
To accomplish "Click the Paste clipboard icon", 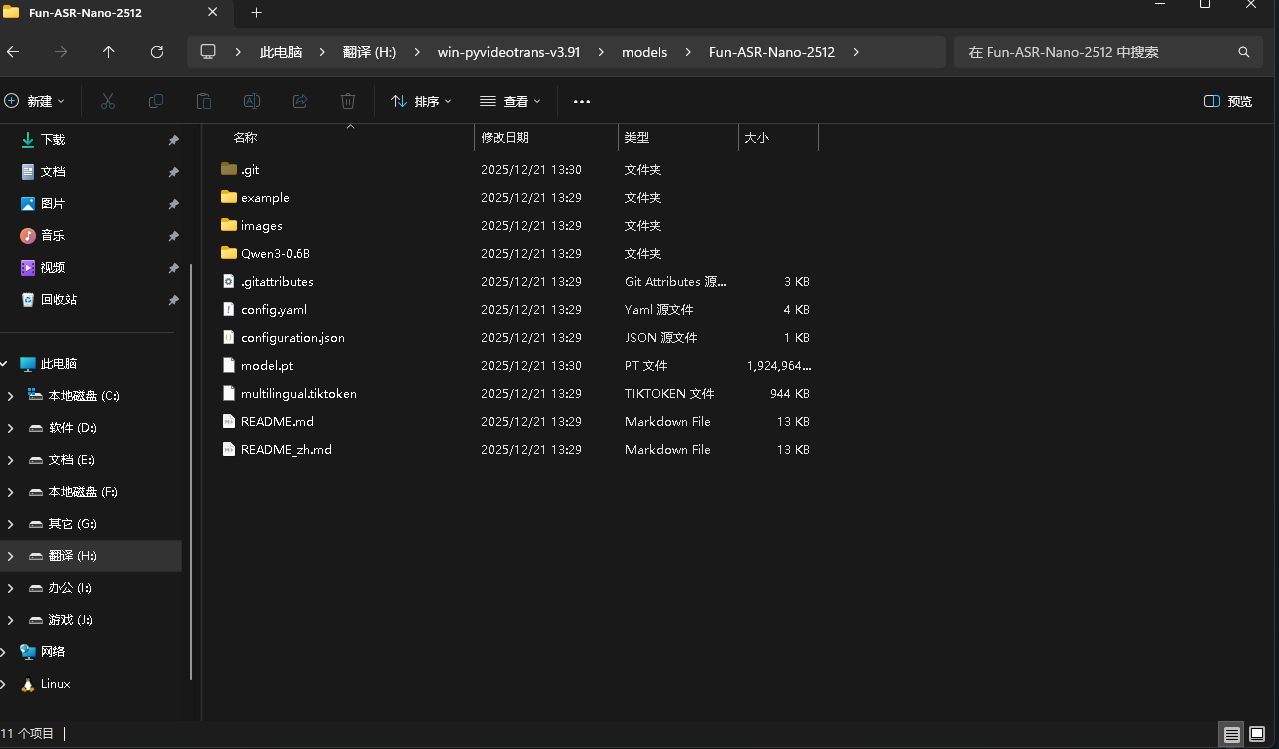I will point(204,101).
